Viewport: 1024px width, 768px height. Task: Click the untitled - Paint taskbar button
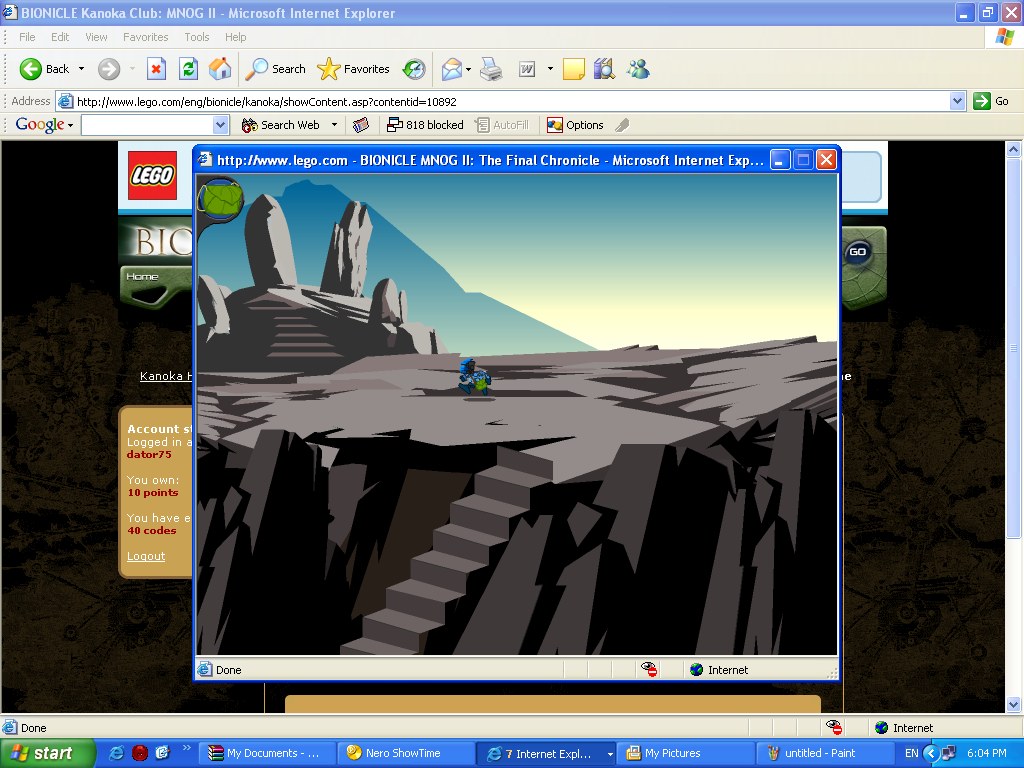(x=824, y=753)
